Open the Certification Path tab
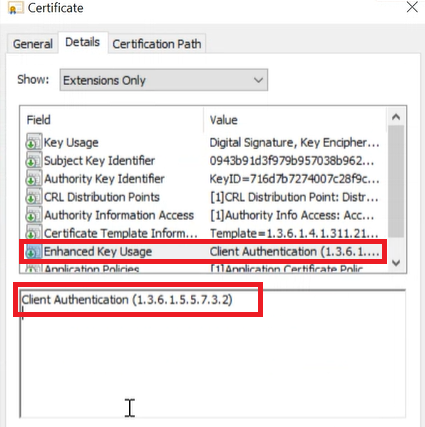Image resolution: width=425 pixels, height=427 pixels. 157,44
